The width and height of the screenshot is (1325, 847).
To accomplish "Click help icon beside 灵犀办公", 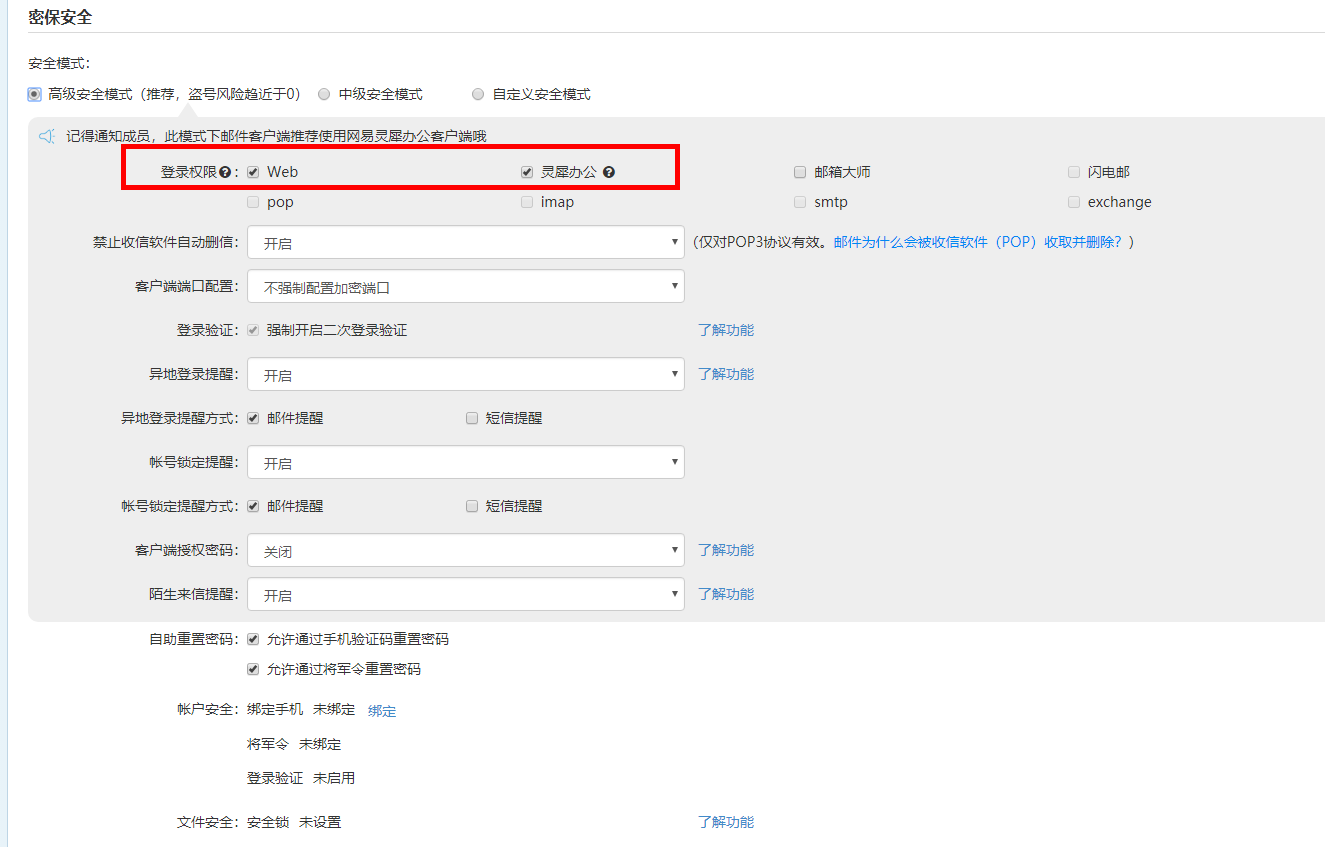I will 609,172.
